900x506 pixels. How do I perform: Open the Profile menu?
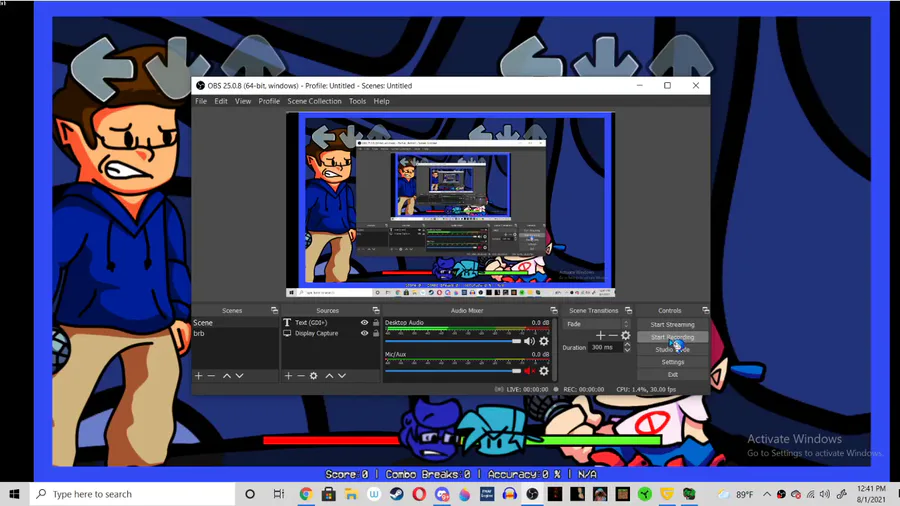[269, 101]
